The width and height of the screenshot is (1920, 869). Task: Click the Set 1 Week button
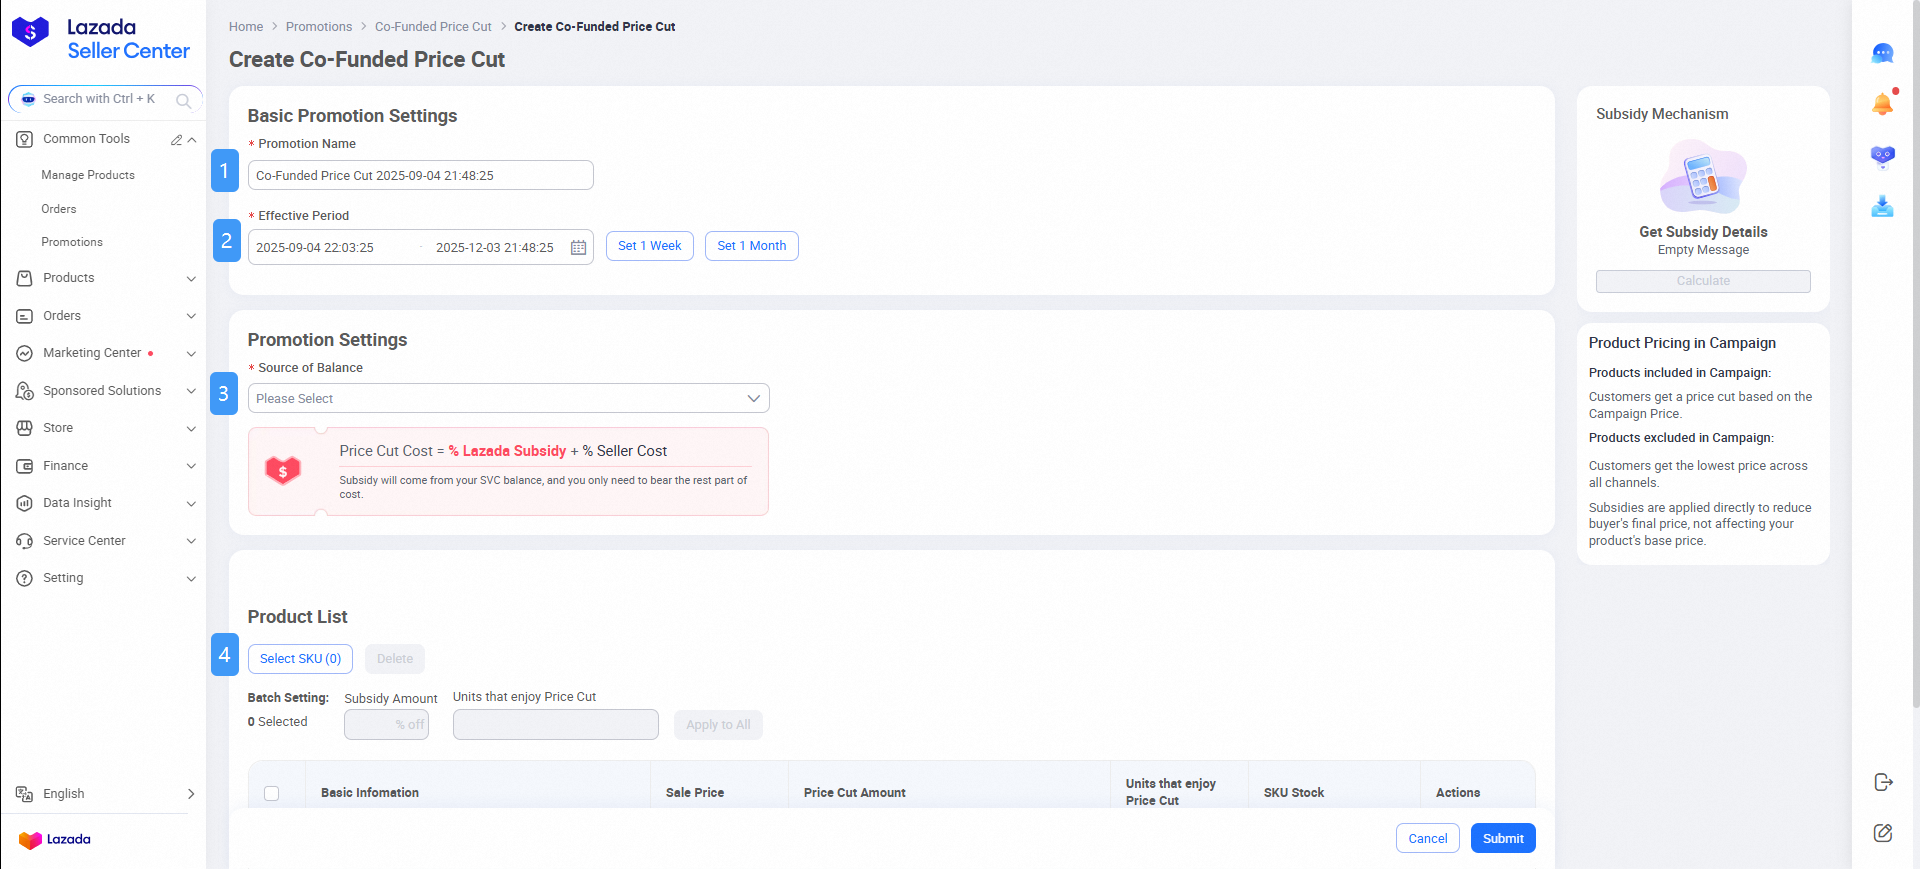[649, 246]
